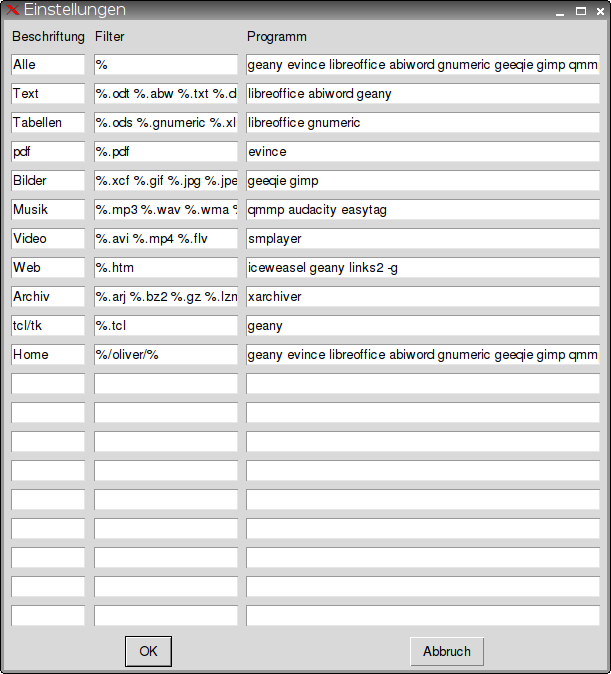Click the 'Programm' column header text

pyautogui.click(x=277, y=37)
